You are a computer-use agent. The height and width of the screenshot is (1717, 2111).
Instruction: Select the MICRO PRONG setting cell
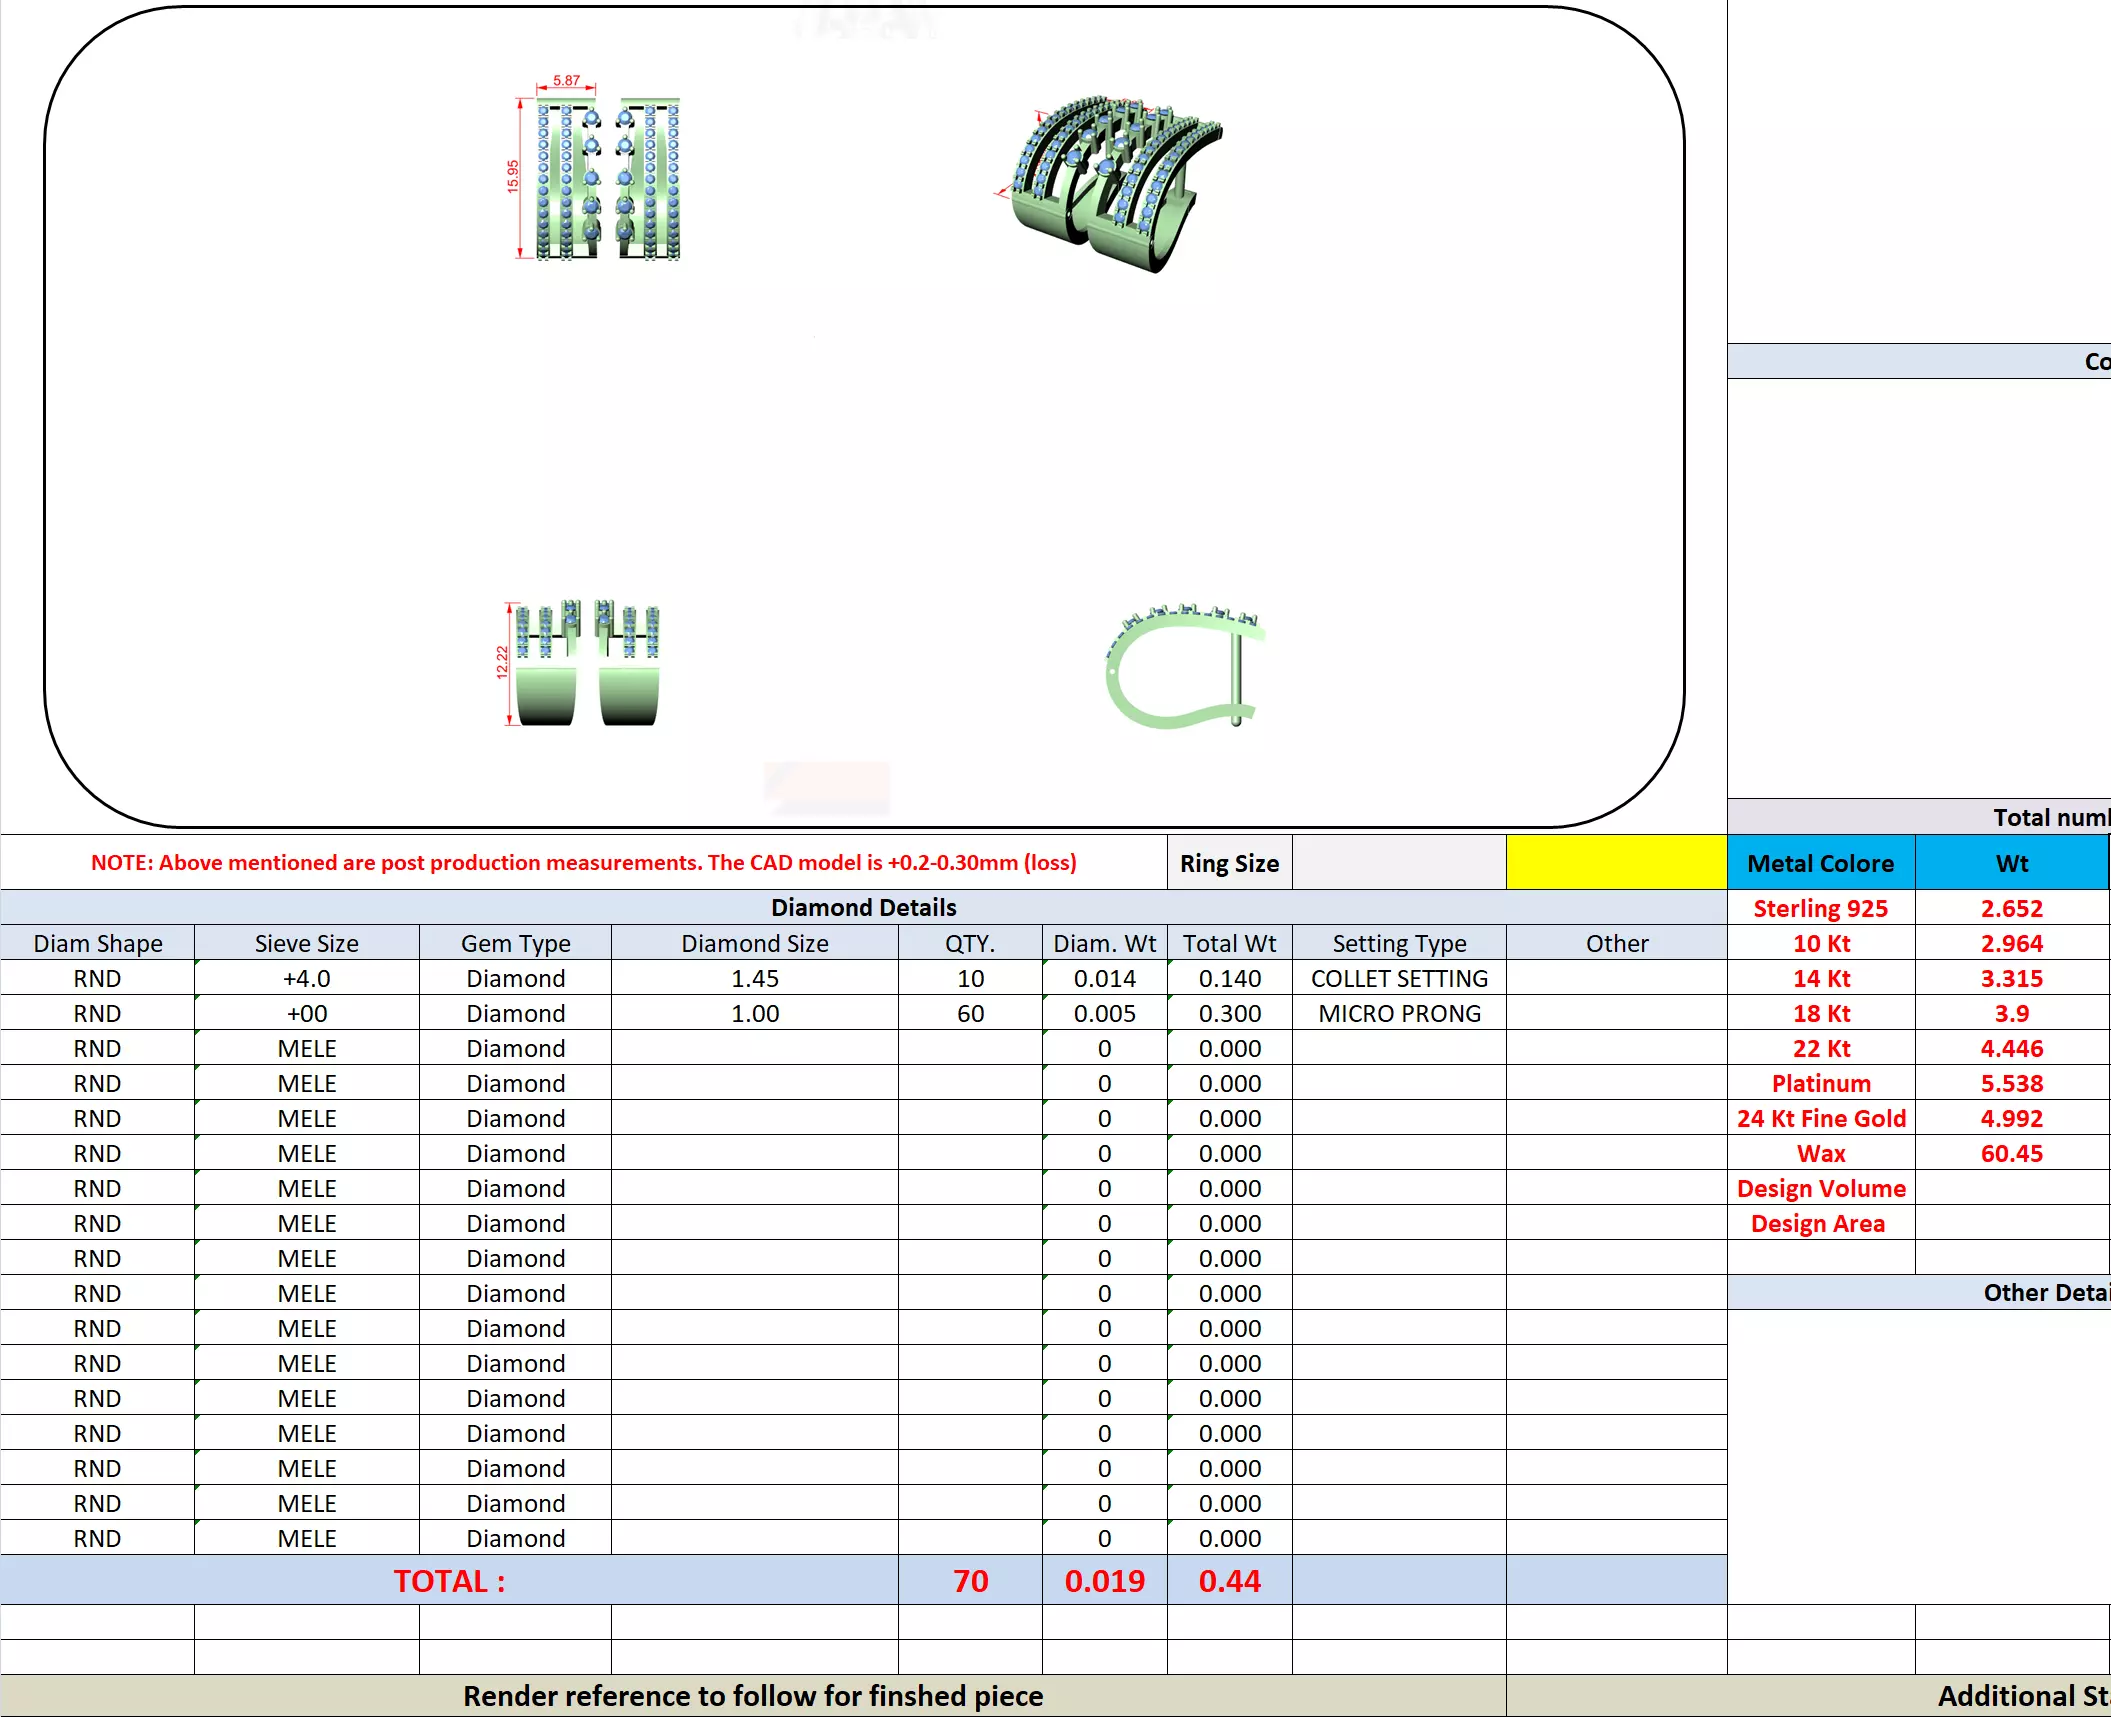click(x=1398, y=1014)
